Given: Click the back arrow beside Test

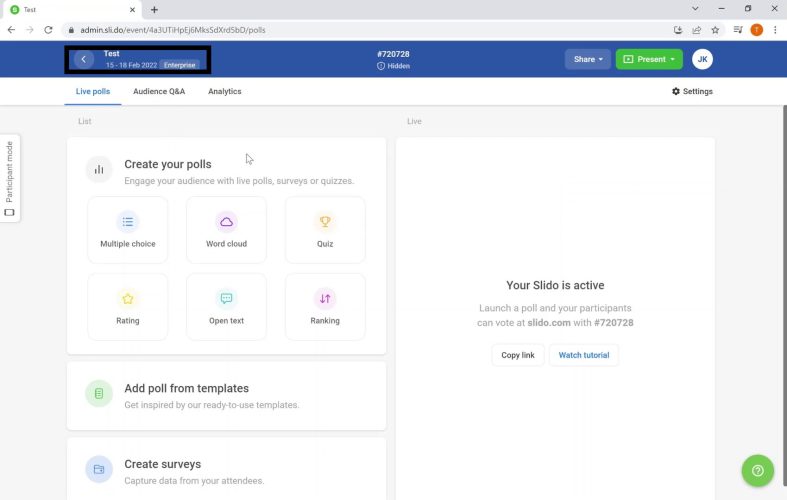Looking at the screenshot, I should (84, 60).
